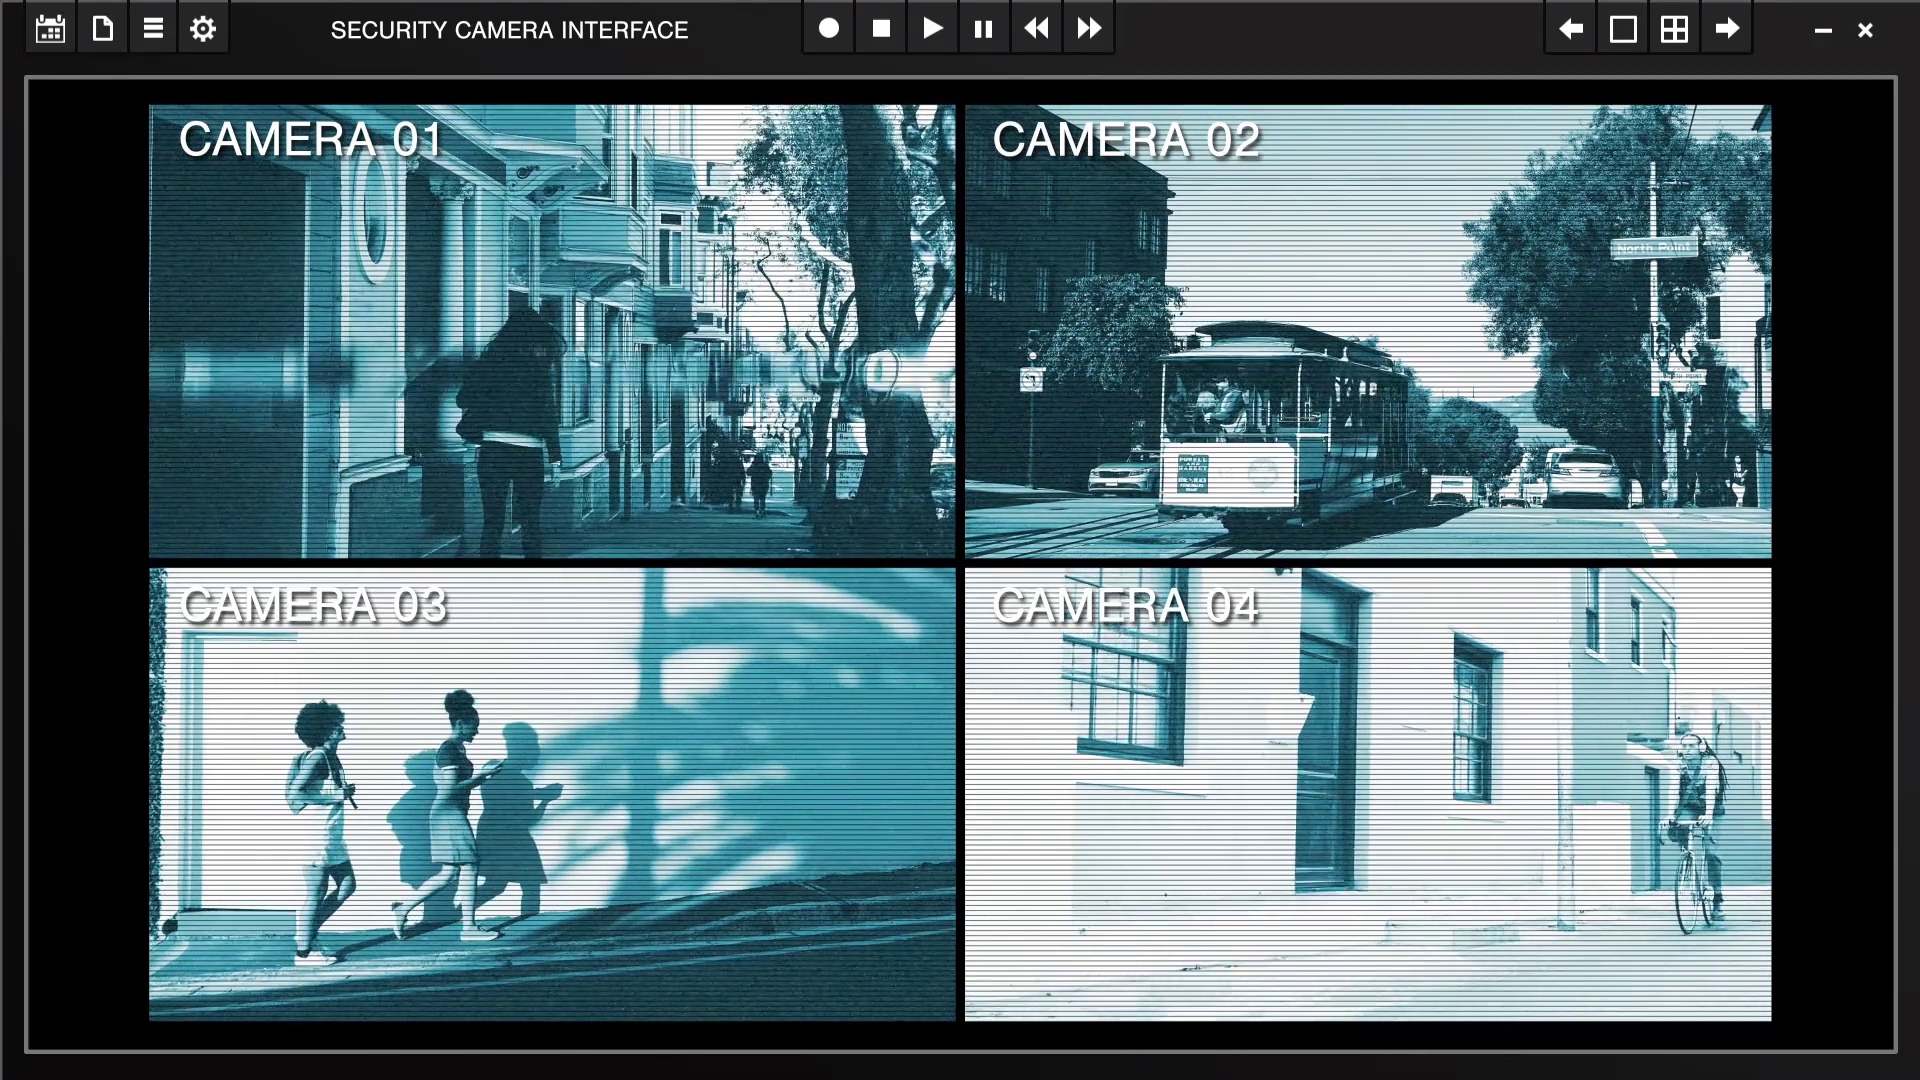Switch to single camera view layout
The height and width of the screenshot is (1080, 1920).
pyautogui.click(x=1623, y=29)
